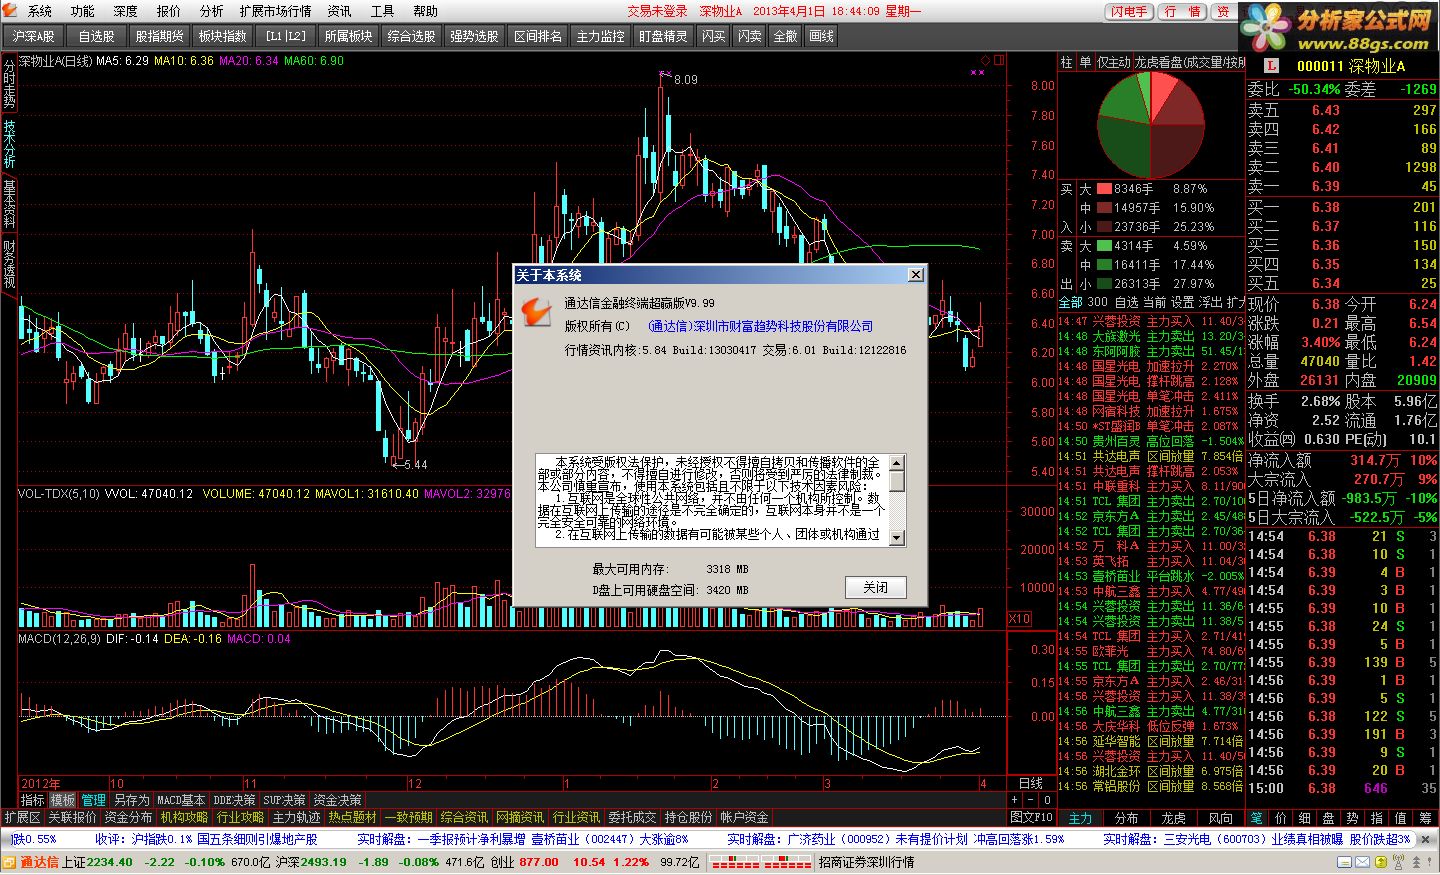This screenshot has width=1440, height=875.
Task: Select the 势 trend icon tab
Action: click(1353, 818)
